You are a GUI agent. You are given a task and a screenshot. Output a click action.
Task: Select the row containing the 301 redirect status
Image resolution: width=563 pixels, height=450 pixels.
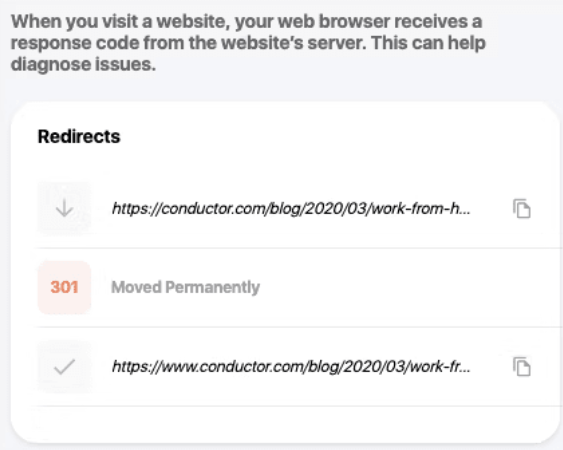[x=299, y=287]
